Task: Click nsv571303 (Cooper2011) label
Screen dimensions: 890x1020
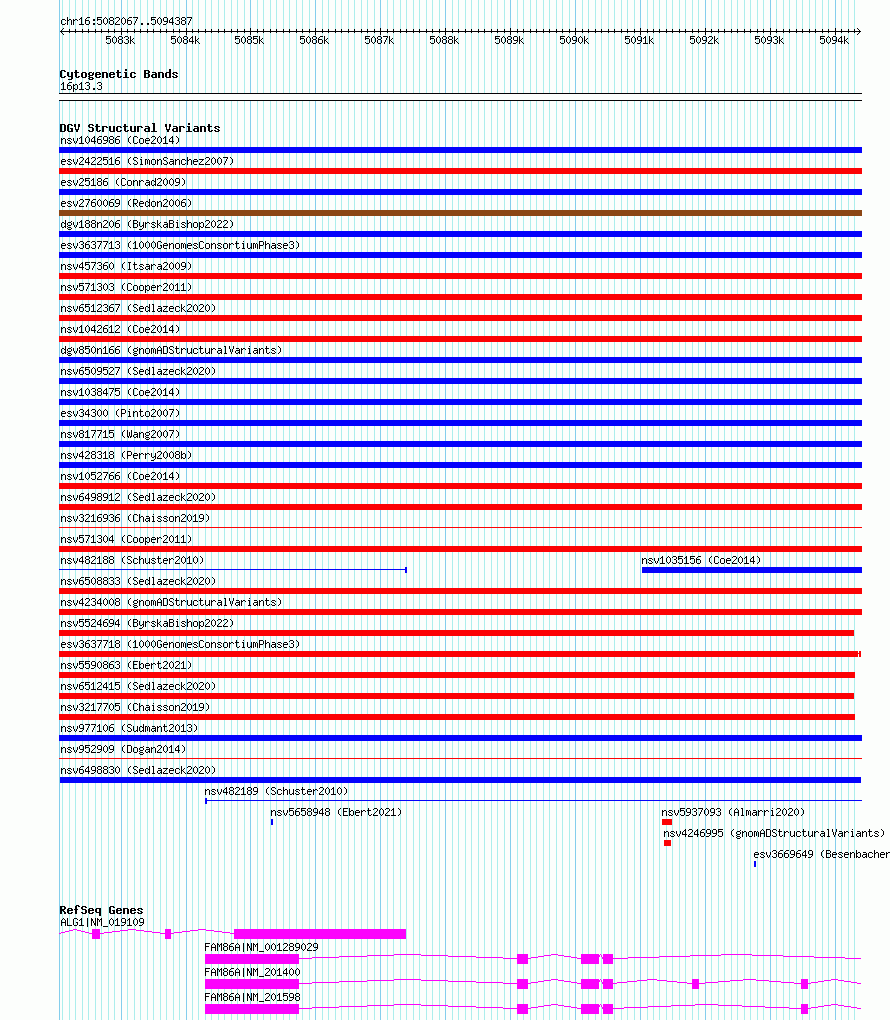Action: [126, 287]
